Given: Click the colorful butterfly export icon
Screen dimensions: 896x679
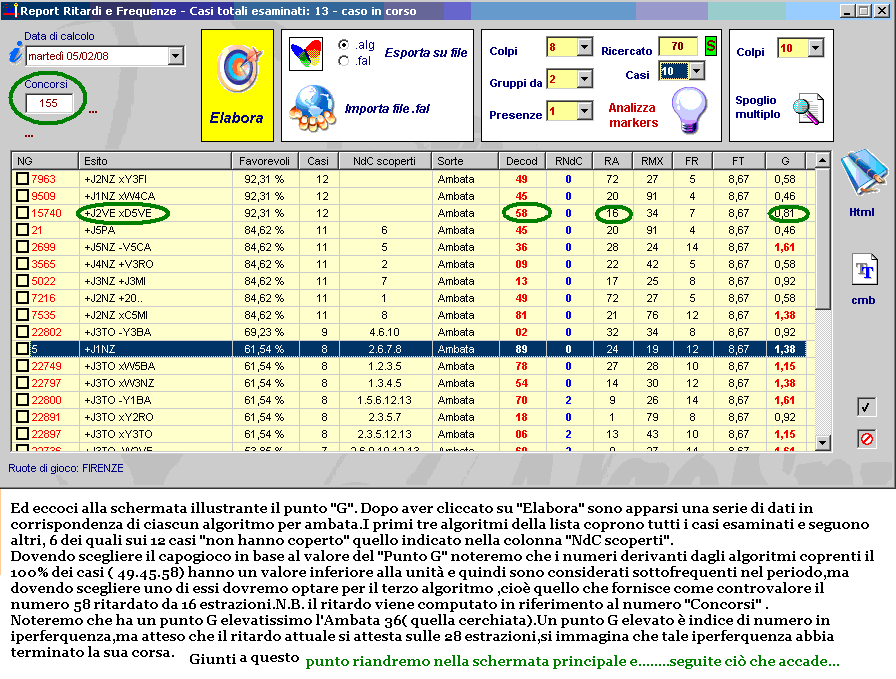Looking at the screenshot, I should click(x=306, y=54).
